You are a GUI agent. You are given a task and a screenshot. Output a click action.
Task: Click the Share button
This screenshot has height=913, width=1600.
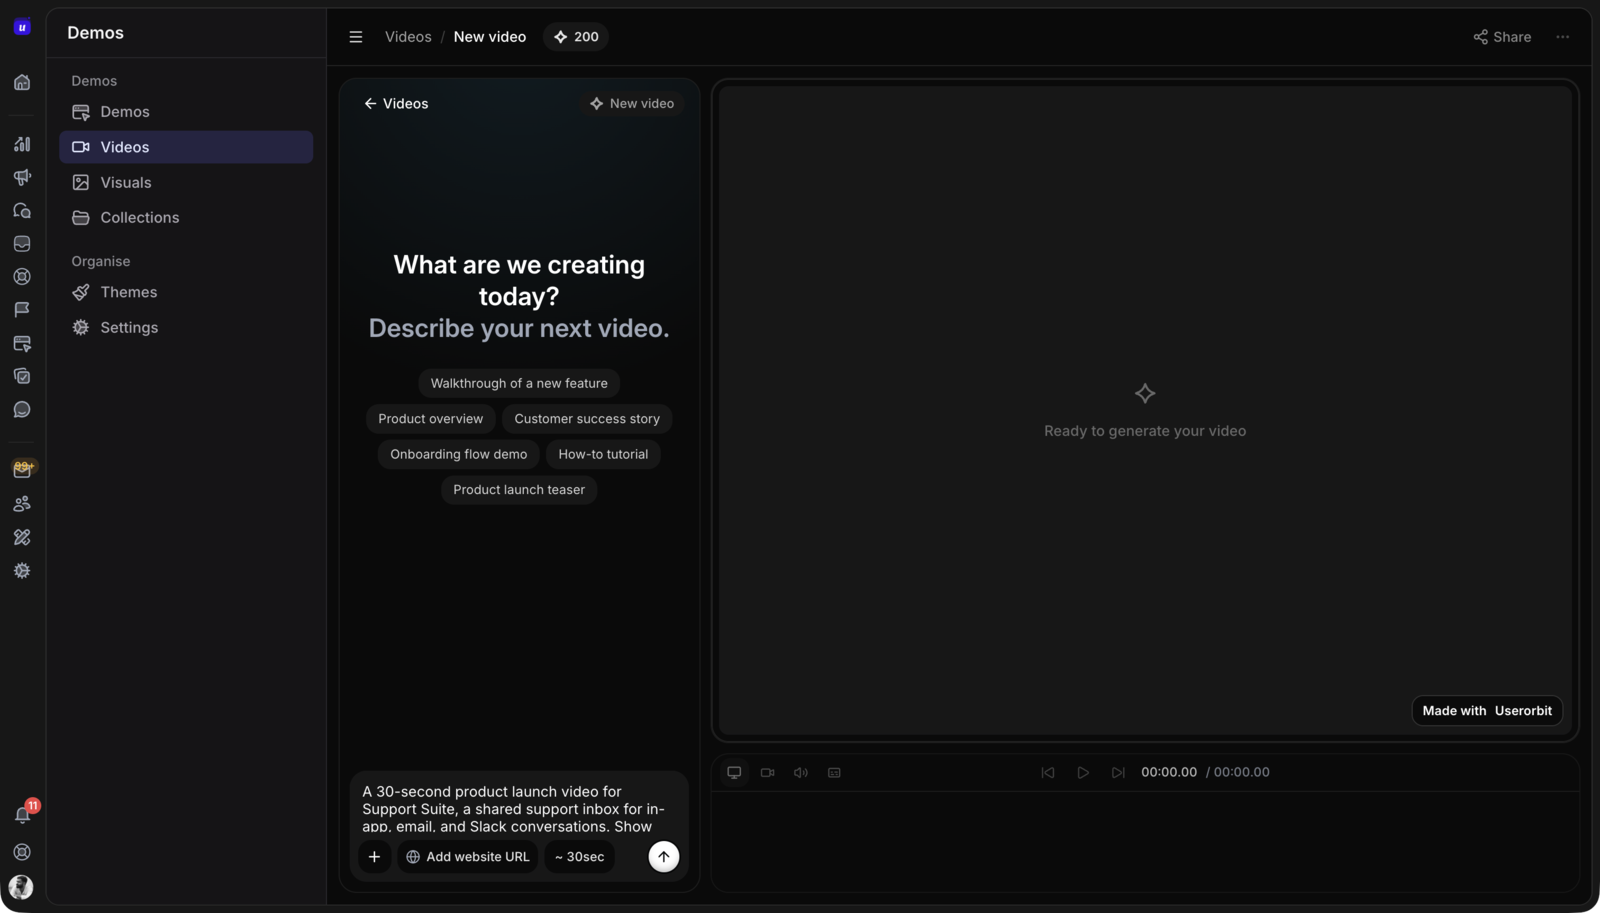[x=1502, y=37]
